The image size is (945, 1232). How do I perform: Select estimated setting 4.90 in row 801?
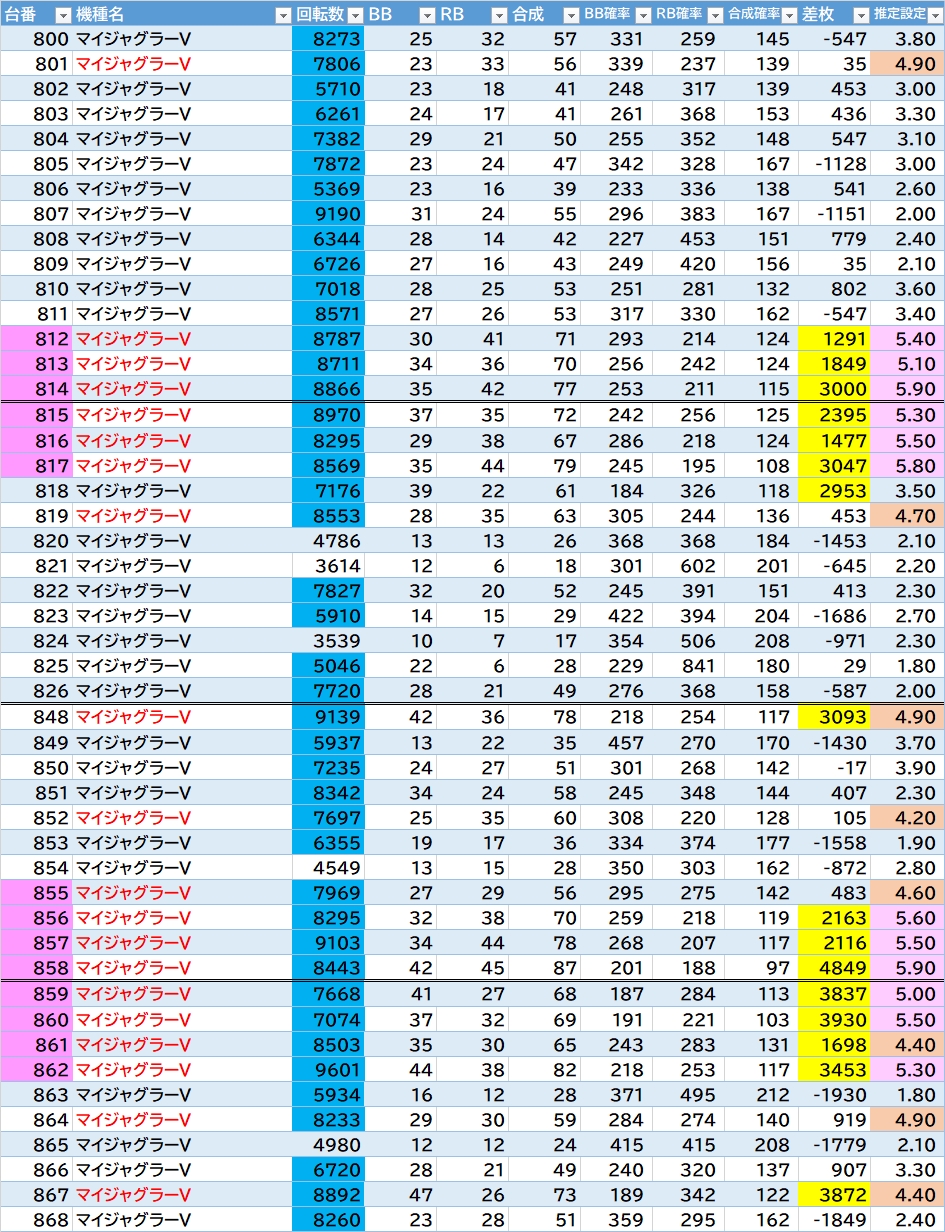click(x=907, y=64)
